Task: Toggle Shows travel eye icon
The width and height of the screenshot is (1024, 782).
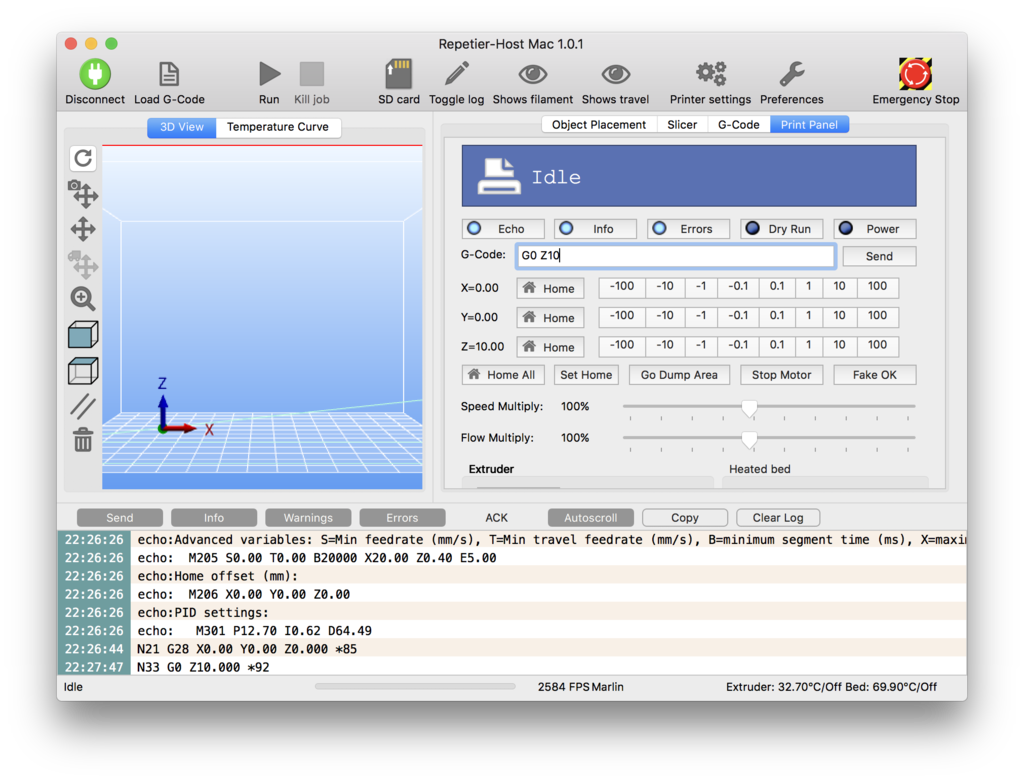Action: 615,74
